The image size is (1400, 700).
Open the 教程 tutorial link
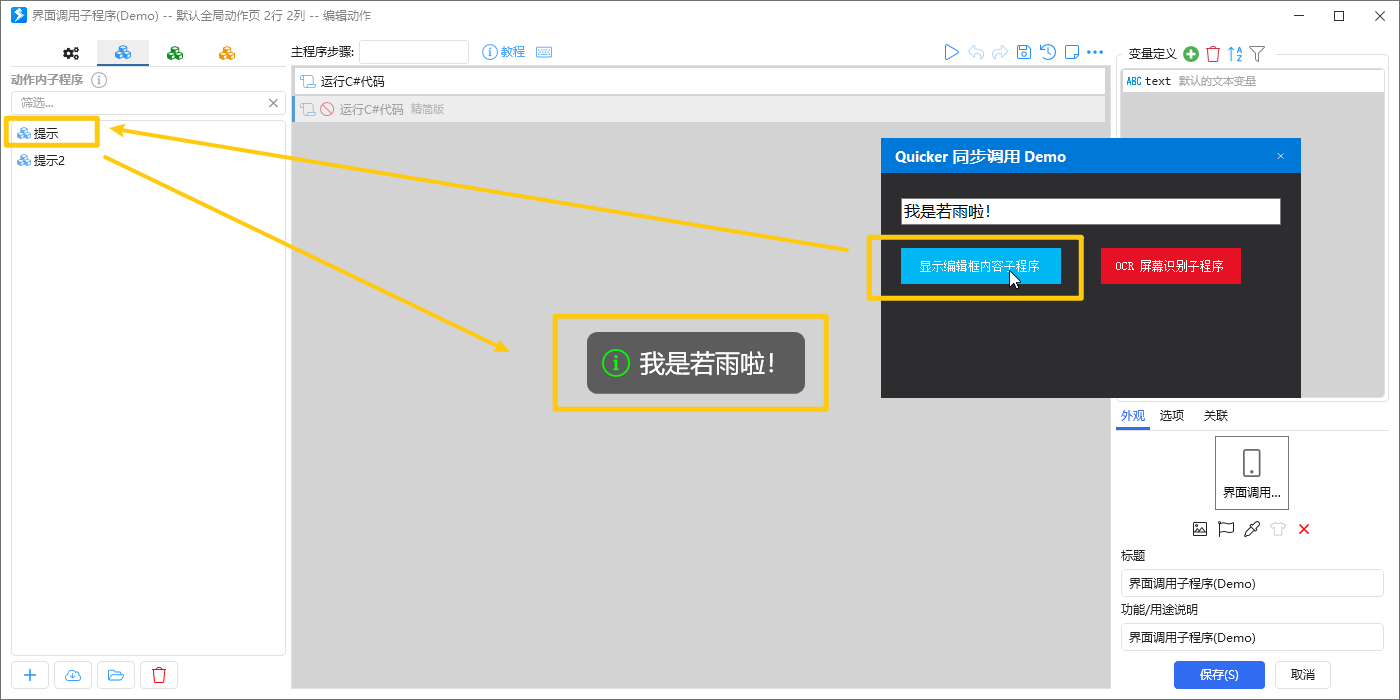pos(504,52)
